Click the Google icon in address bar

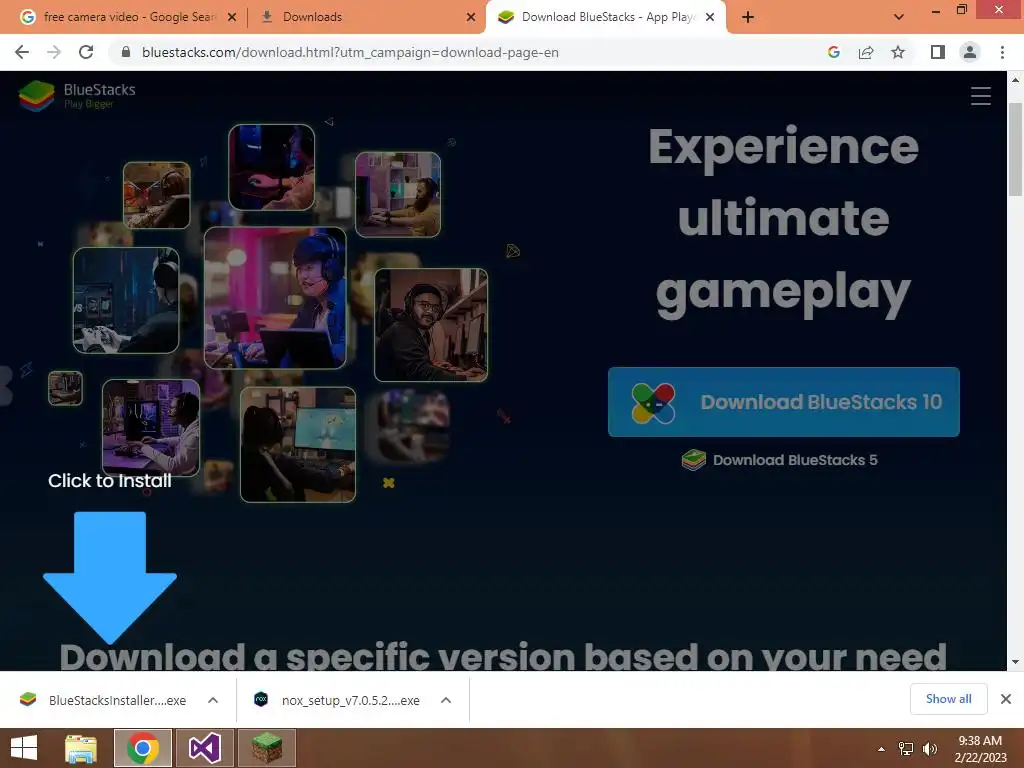pyautogui.click(x=833, y=52)
